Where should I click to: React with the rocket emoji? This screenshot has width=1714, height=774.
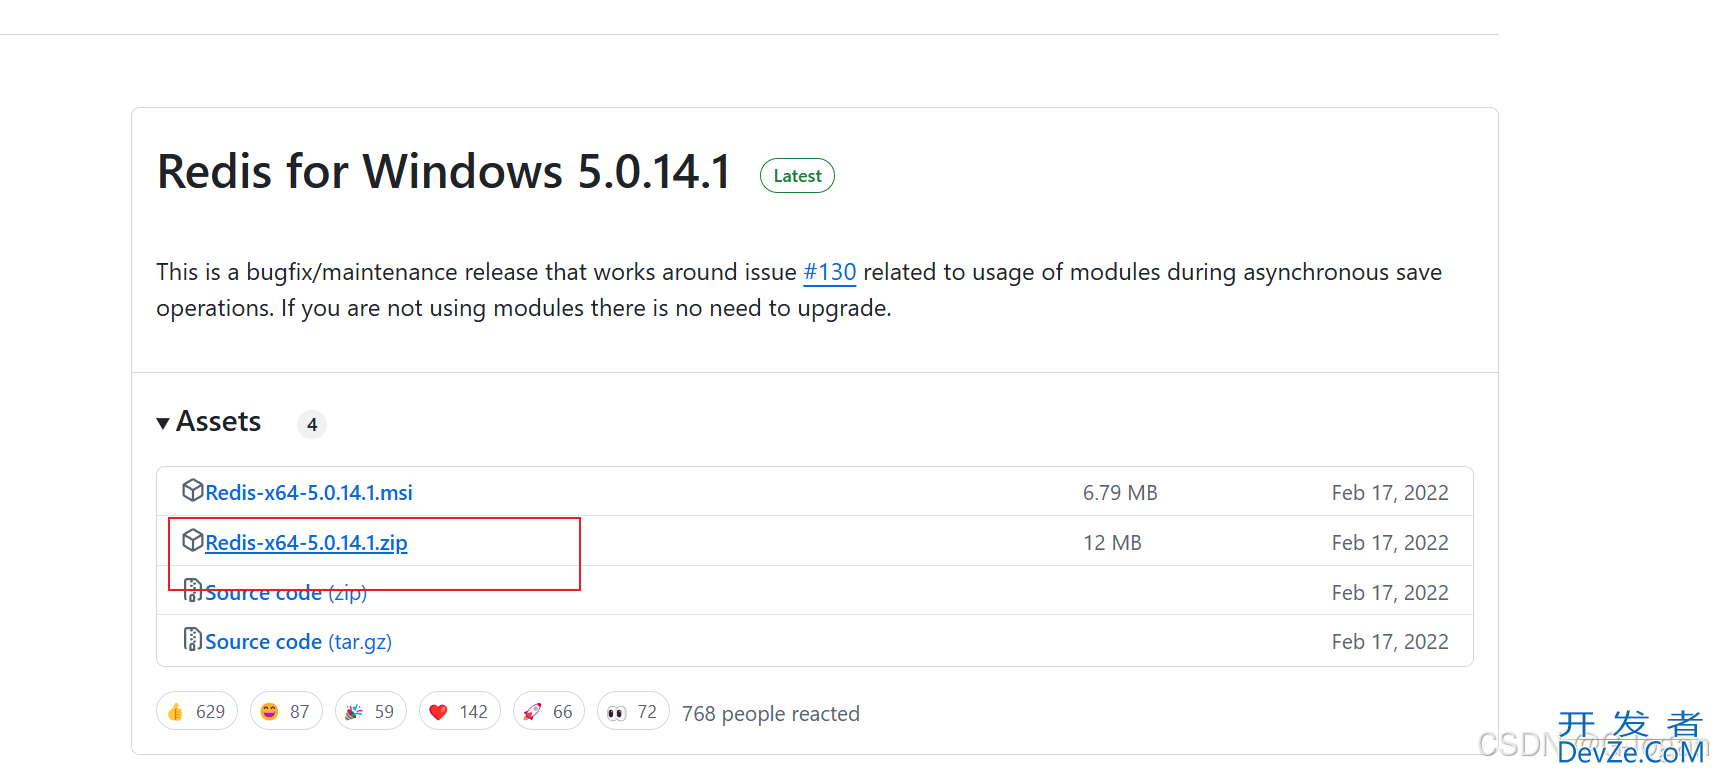coord(548,712)
